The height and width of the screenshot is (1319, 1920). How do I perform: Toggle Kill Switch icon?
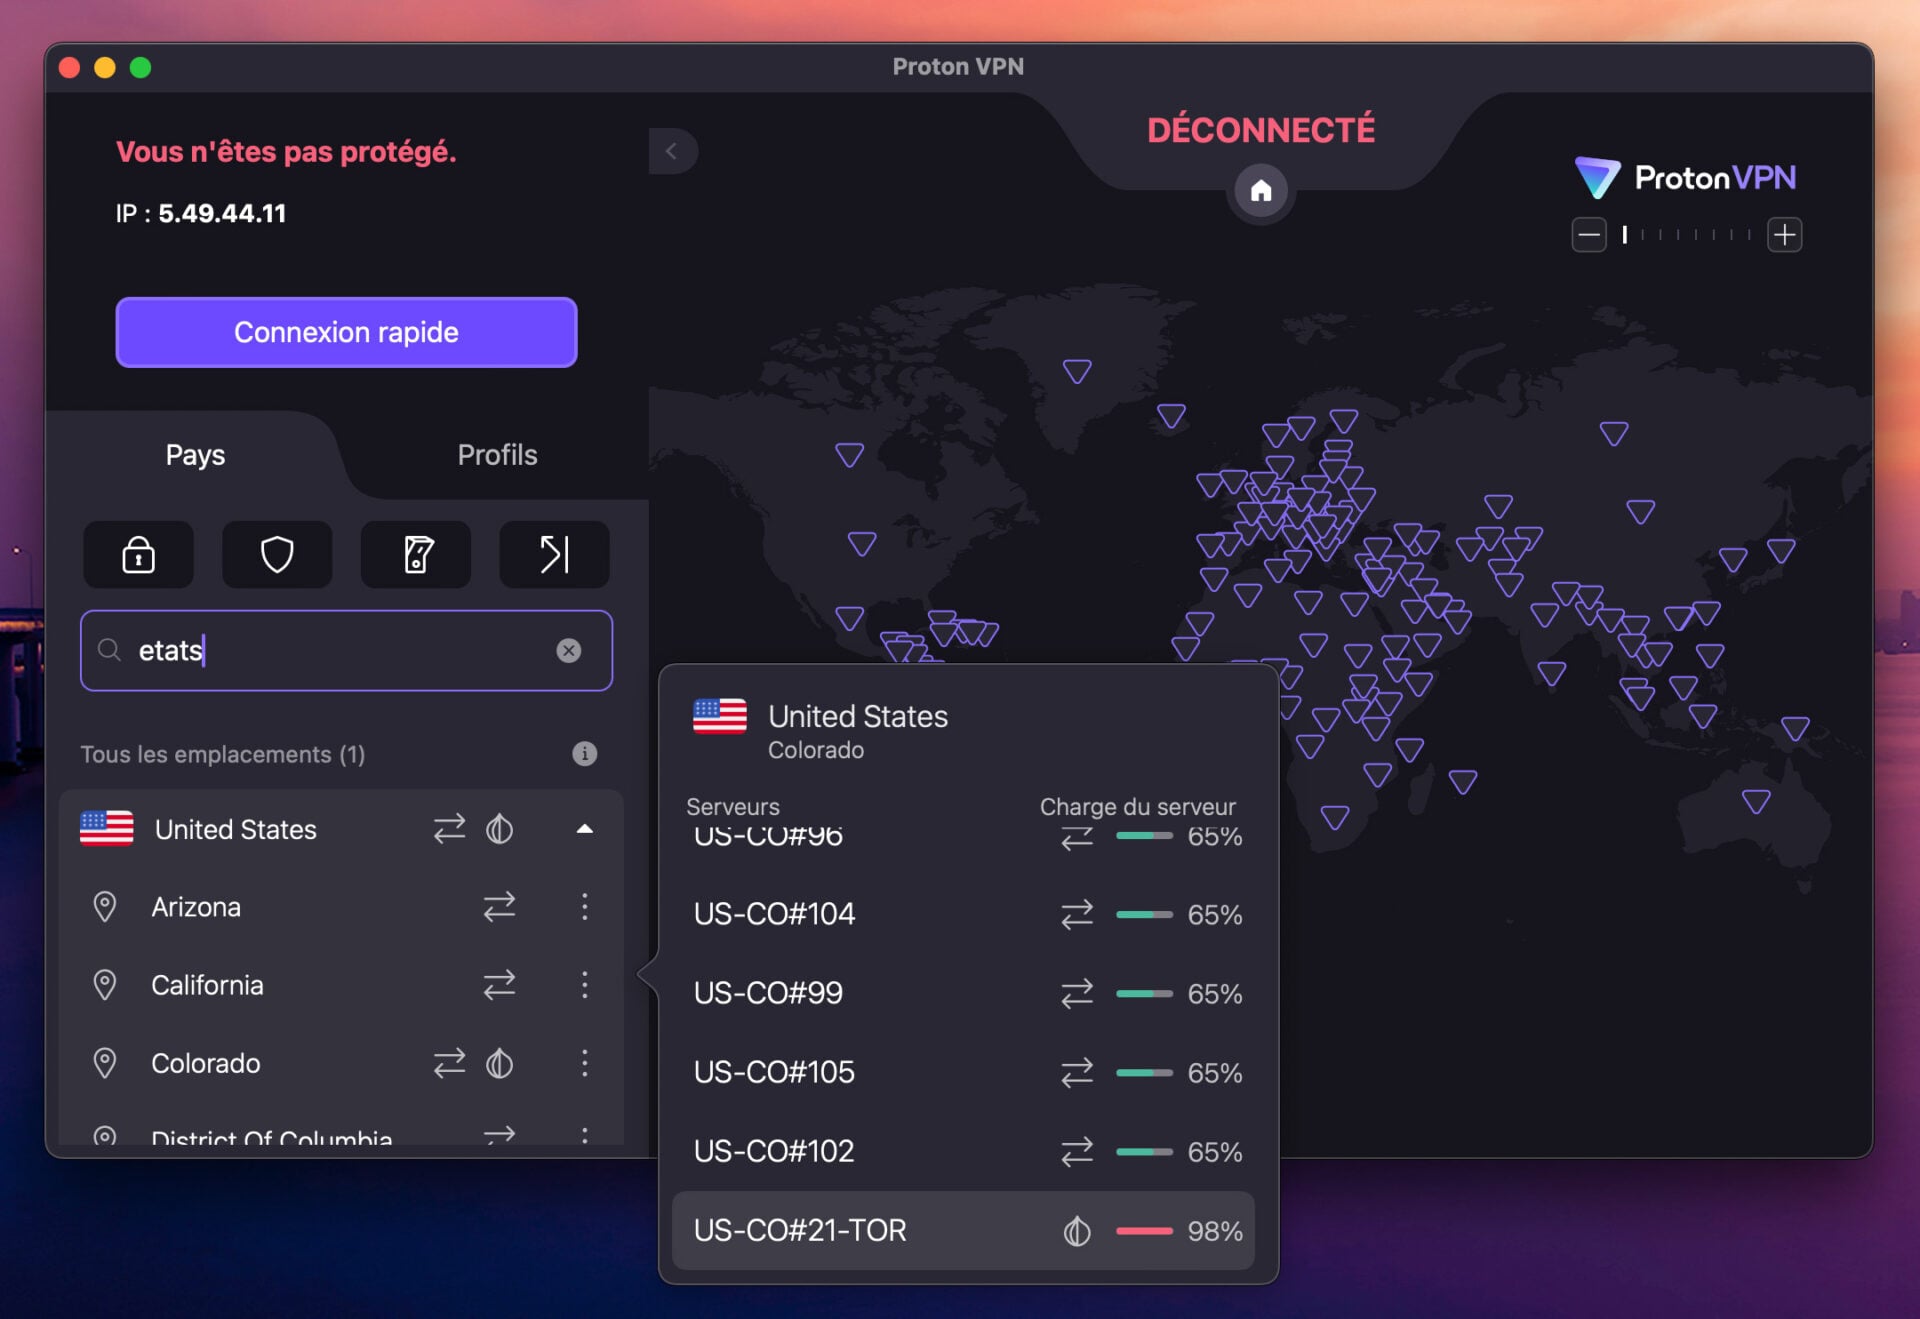[416, 554]
